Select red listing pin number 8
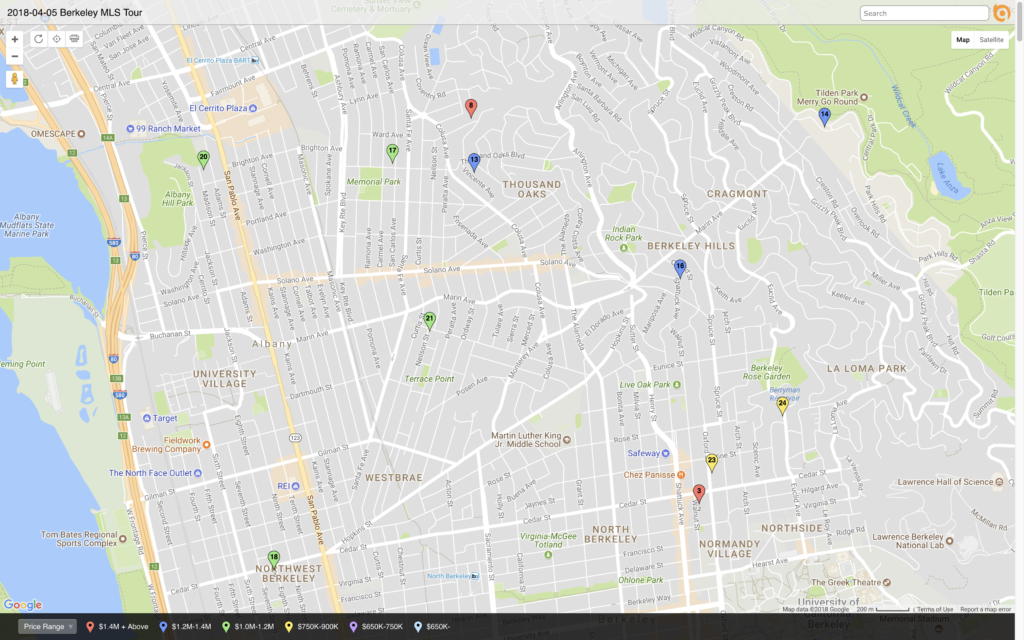This screenshot has height=640, width=1024. coord(471,108)
